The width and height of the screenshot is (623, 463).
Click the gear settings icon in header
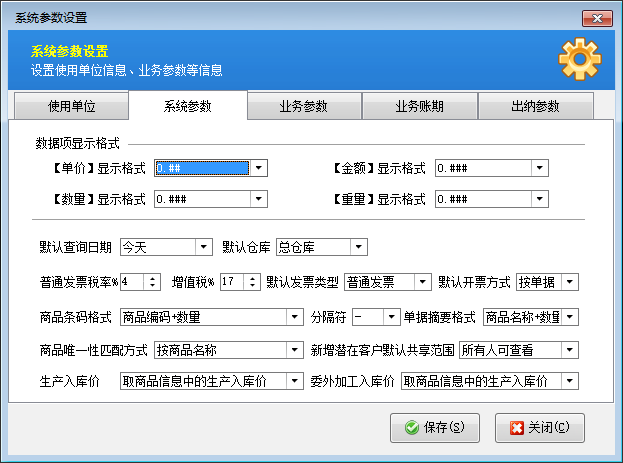coord(579,58)
